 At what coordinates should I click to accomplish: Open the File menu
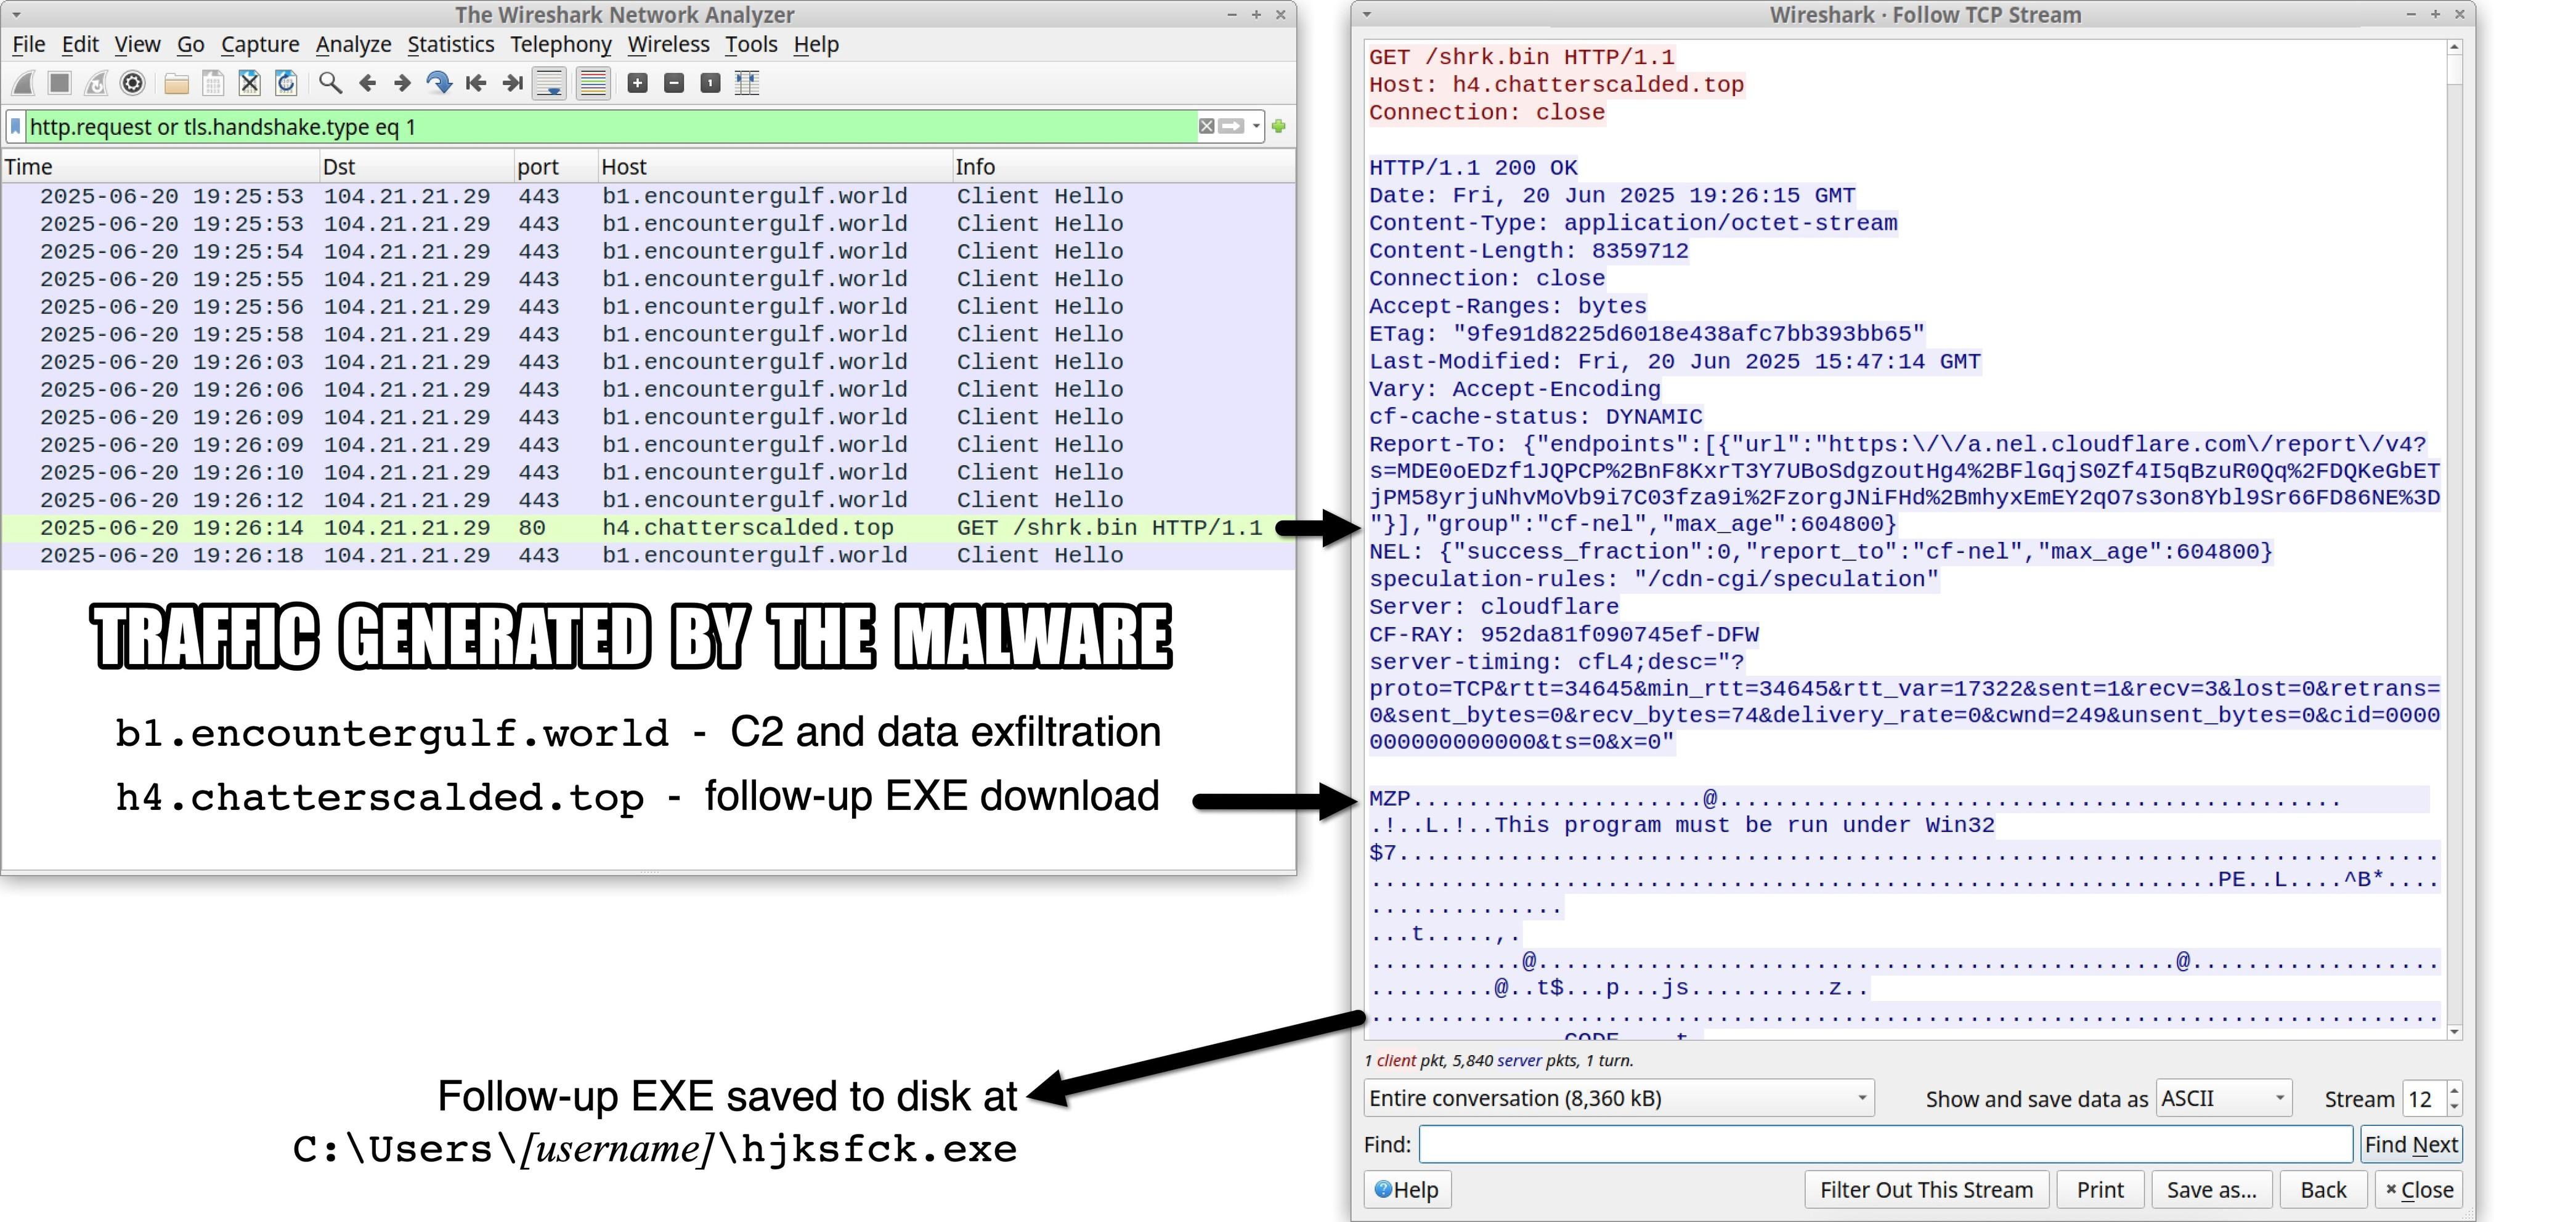(x=28, y=44)
